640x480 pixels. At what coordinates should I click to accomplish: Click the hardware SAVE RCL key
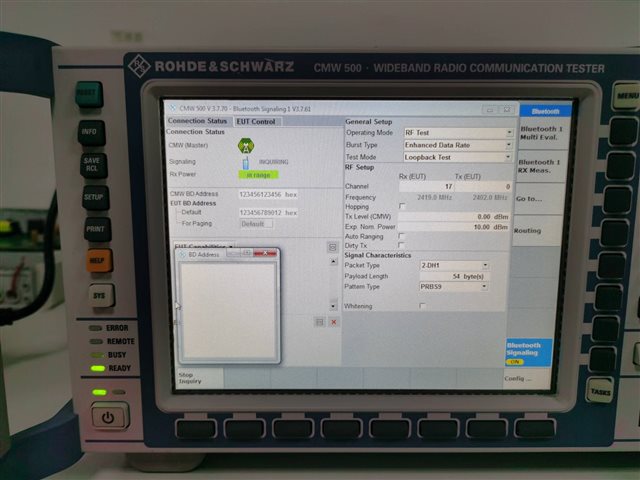[93, 165]
